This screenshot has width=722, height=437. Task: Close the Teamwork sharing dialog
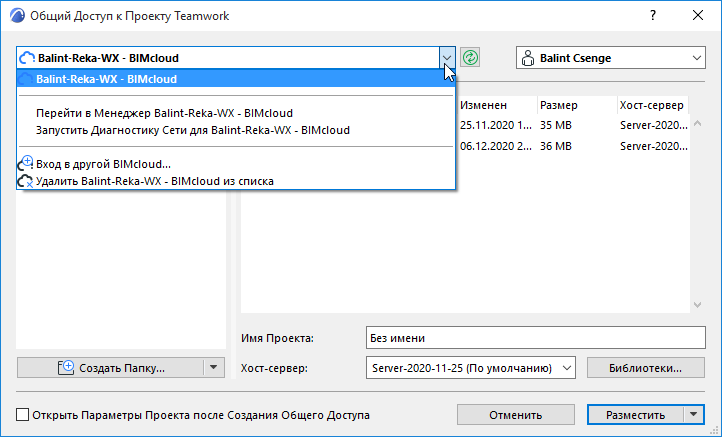pos(698,15)
